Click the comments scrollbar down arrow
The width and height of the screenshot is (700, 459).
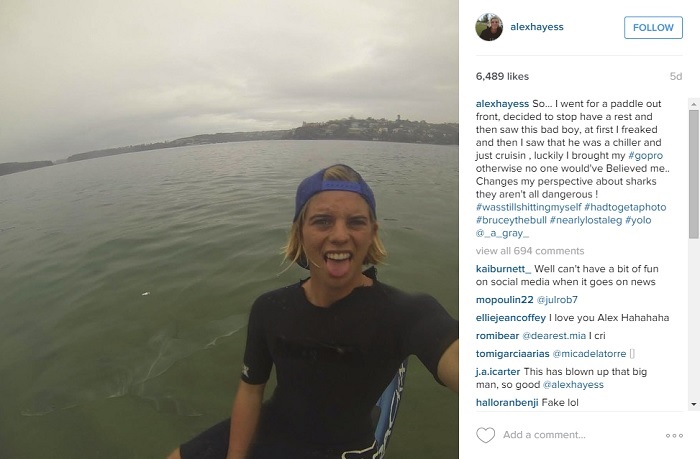tap(694, 405)
